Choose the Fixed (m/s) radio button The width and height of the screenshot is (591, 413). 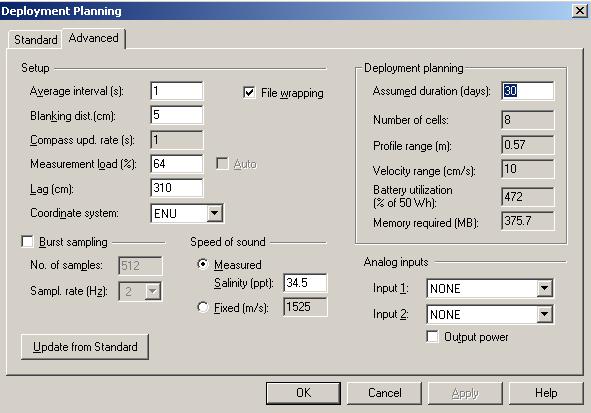coord(203,307)
